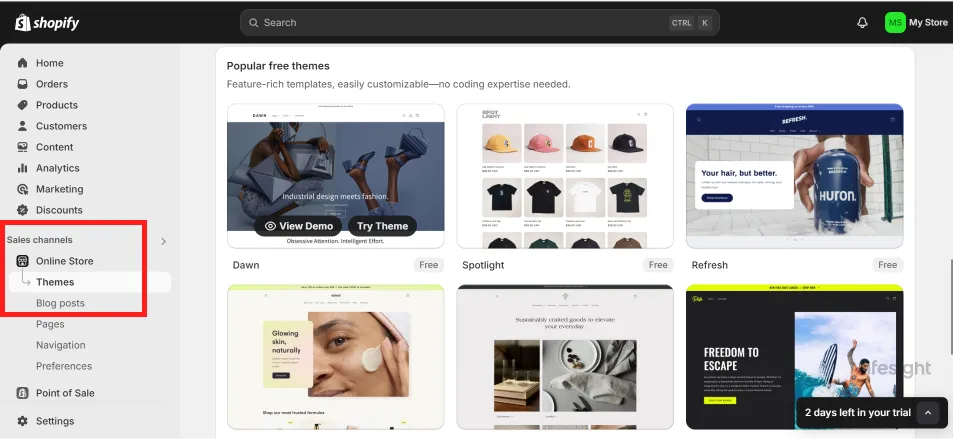
Task: Open the notifications bell
Action: tap(862, 23)
